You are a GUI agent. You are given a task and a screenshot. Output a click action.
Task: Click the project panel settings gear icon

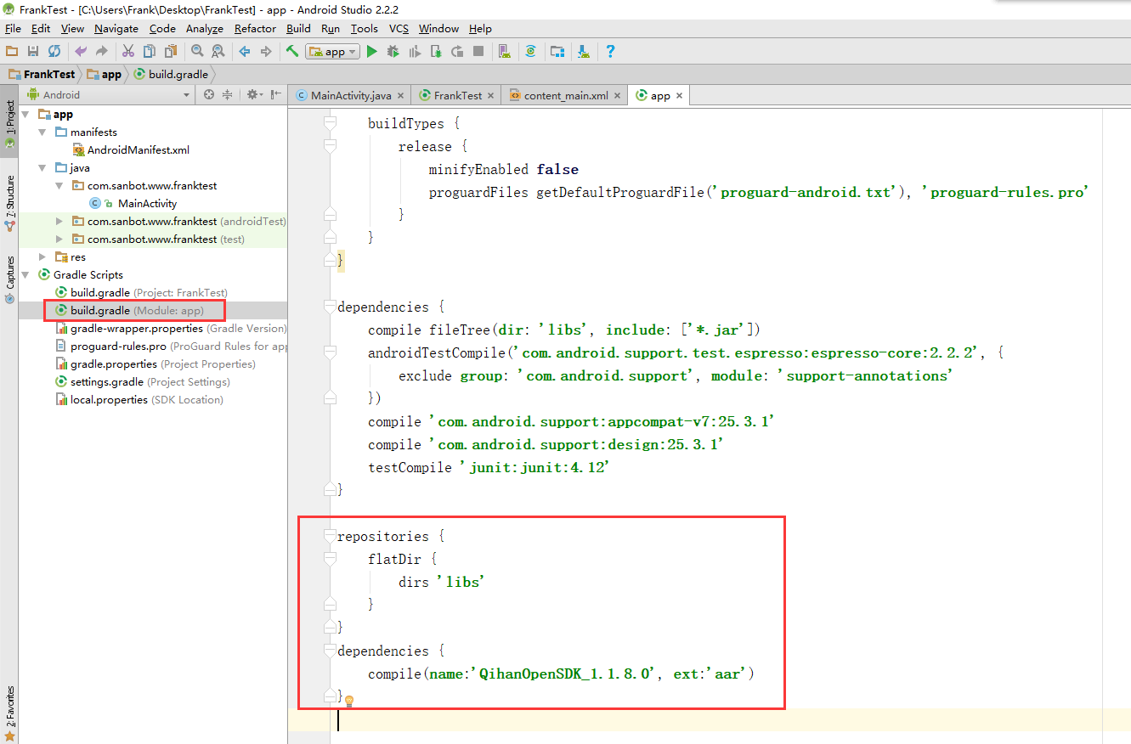[x=253, y=95]
